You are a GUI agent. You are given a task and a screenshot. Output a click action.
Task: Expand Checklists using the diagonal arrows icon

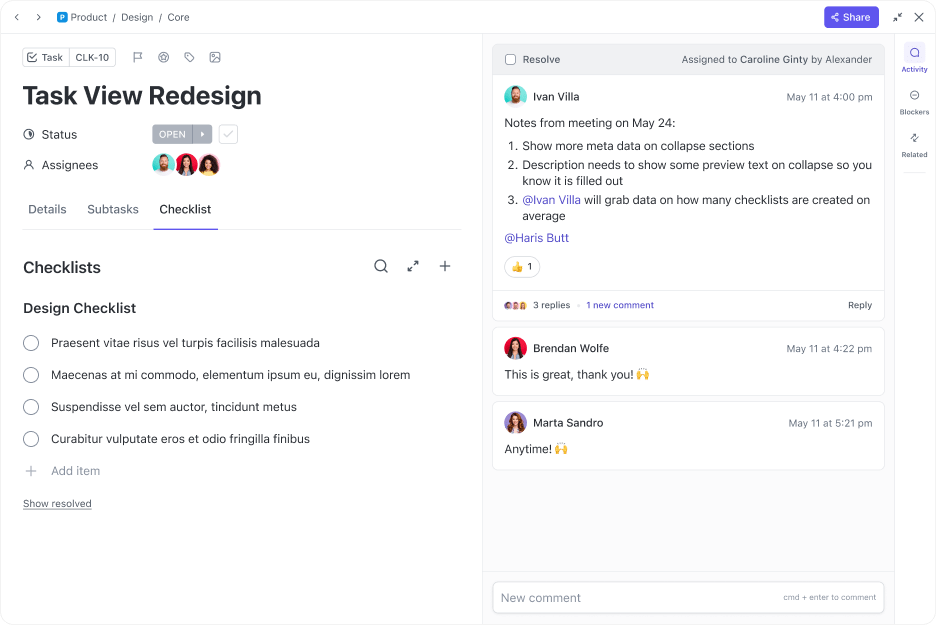[413, 266]
